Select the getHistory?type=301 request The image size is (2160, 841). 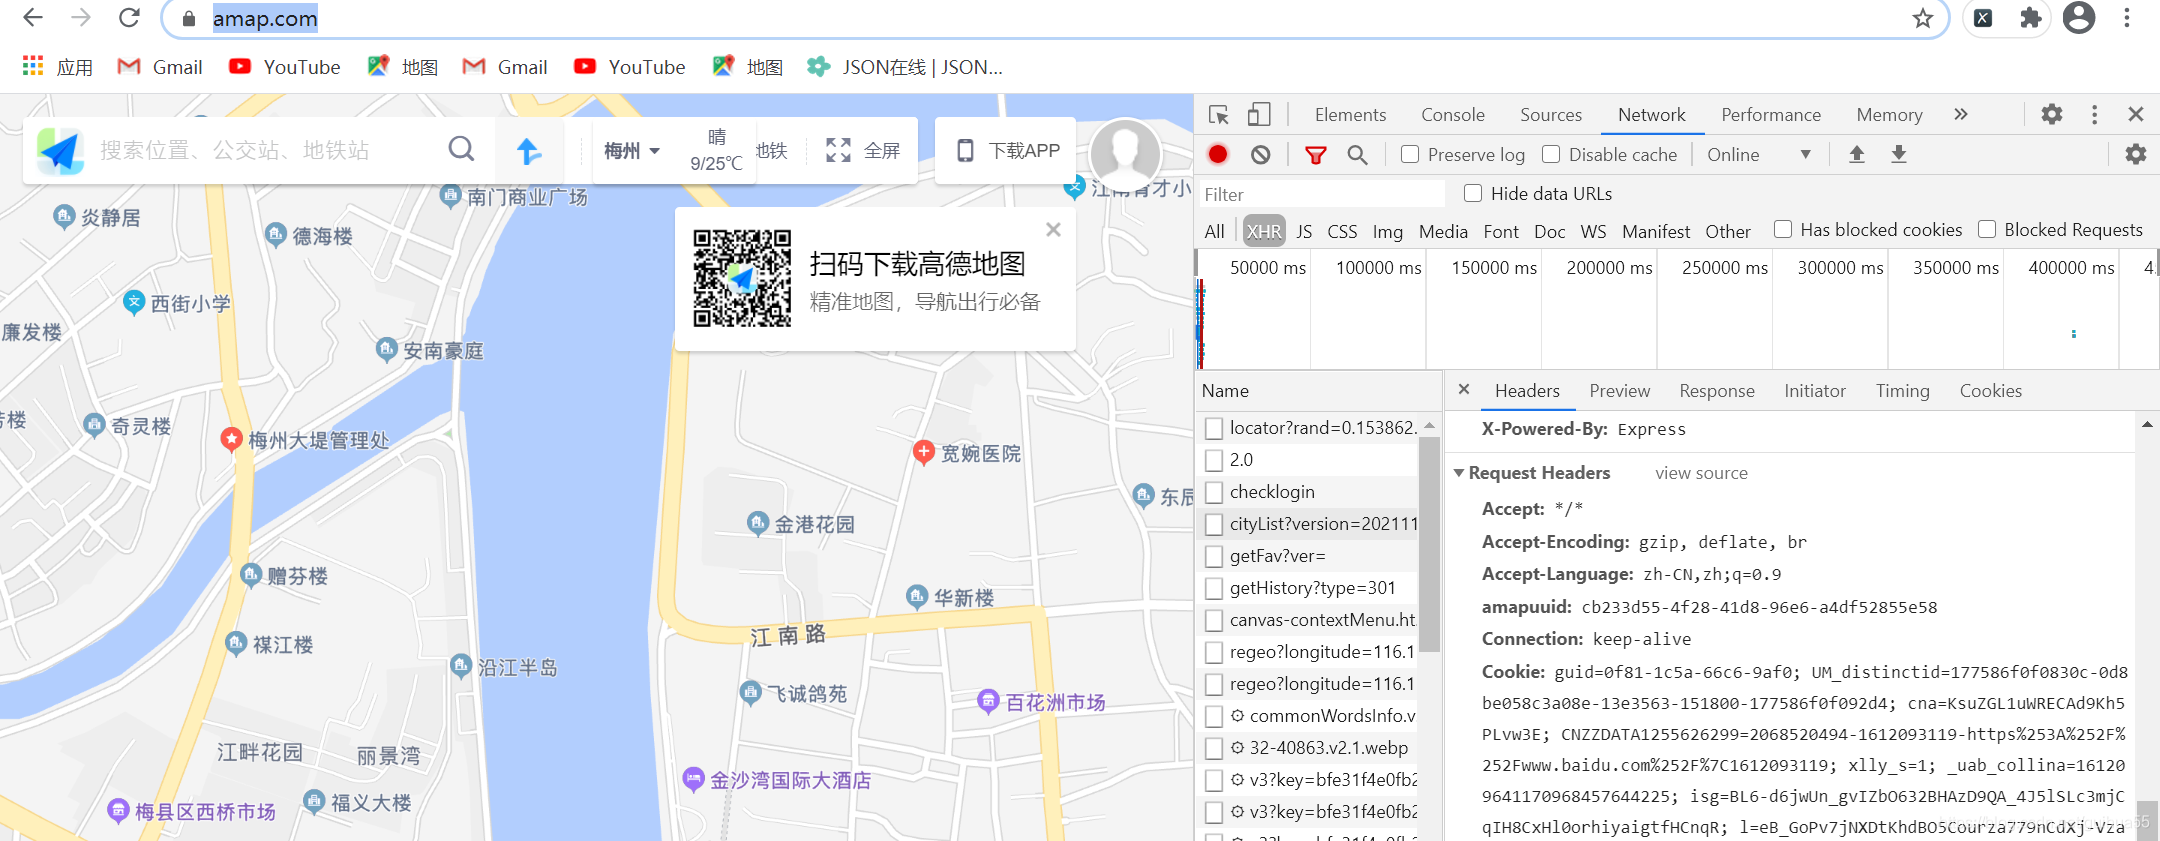pos(1312,588)
